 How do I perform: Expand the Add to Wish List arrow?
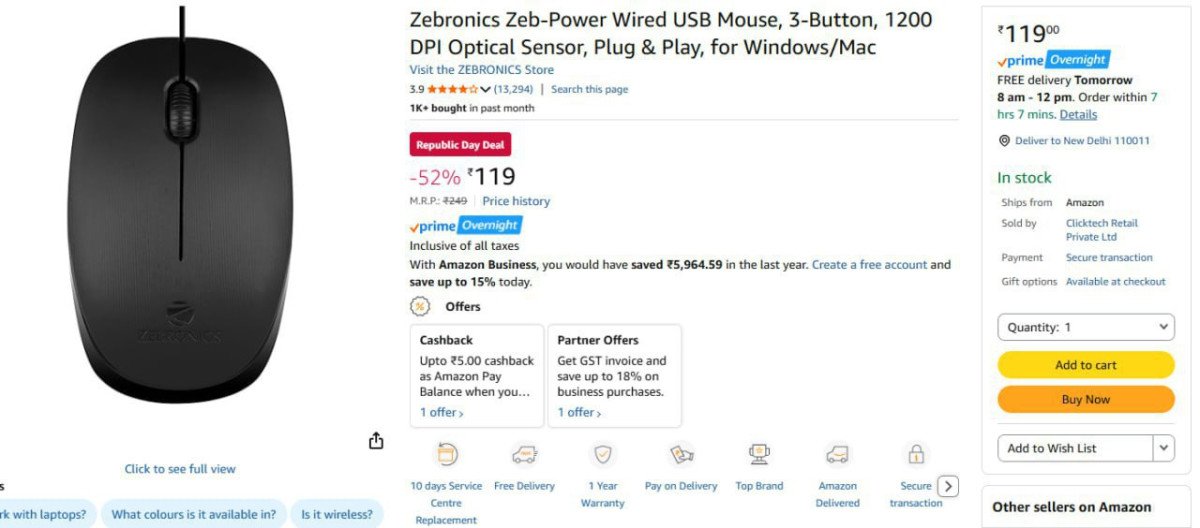click(x=1164, y=448)
